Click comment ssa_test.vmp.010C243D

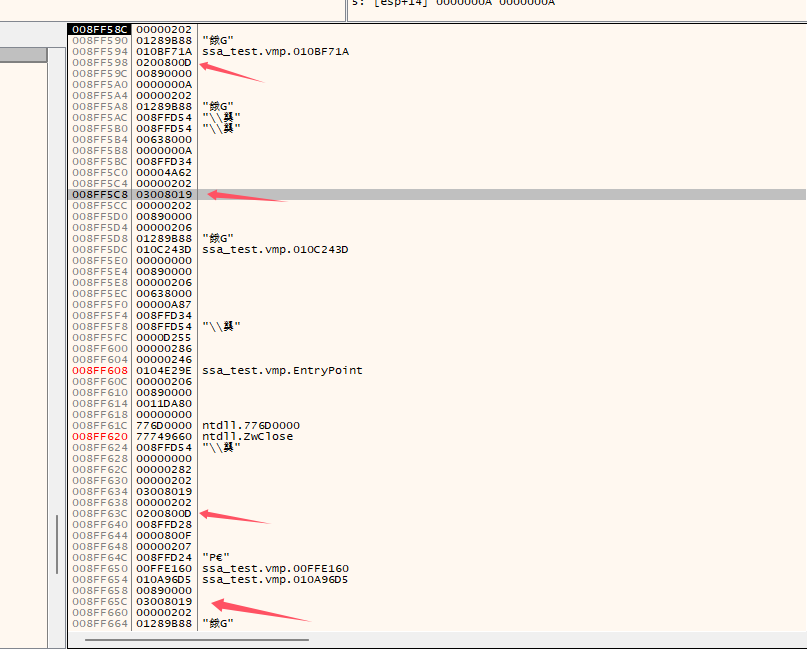pyautogui.click(x=275, y=250)
